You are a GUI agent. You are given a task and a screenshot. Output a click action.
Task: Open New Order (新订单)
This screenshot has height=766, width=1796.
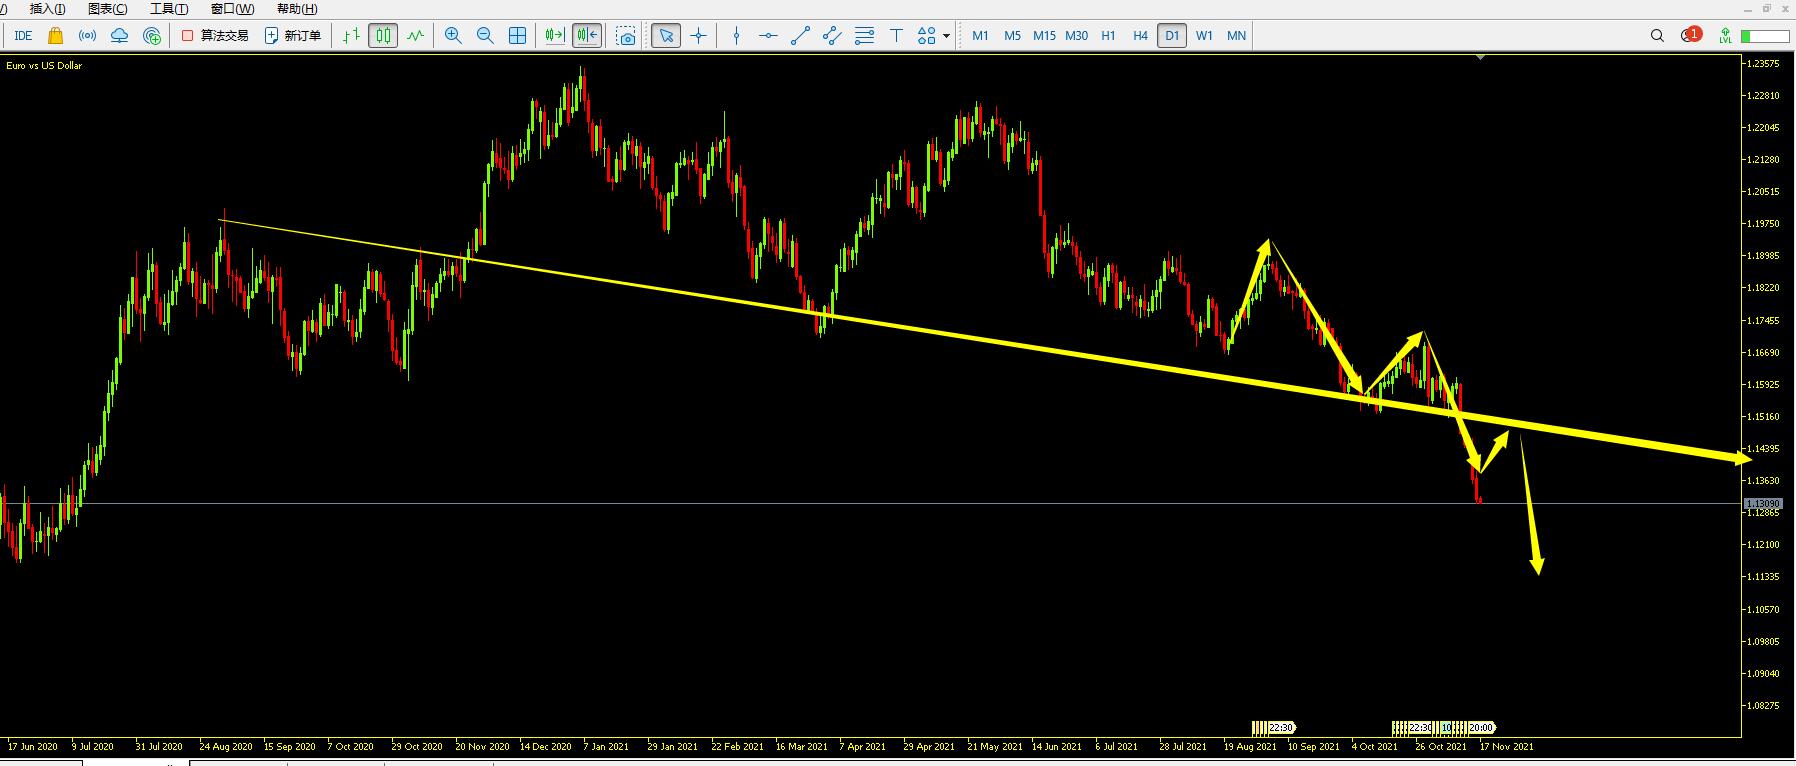tap(293, 36)
